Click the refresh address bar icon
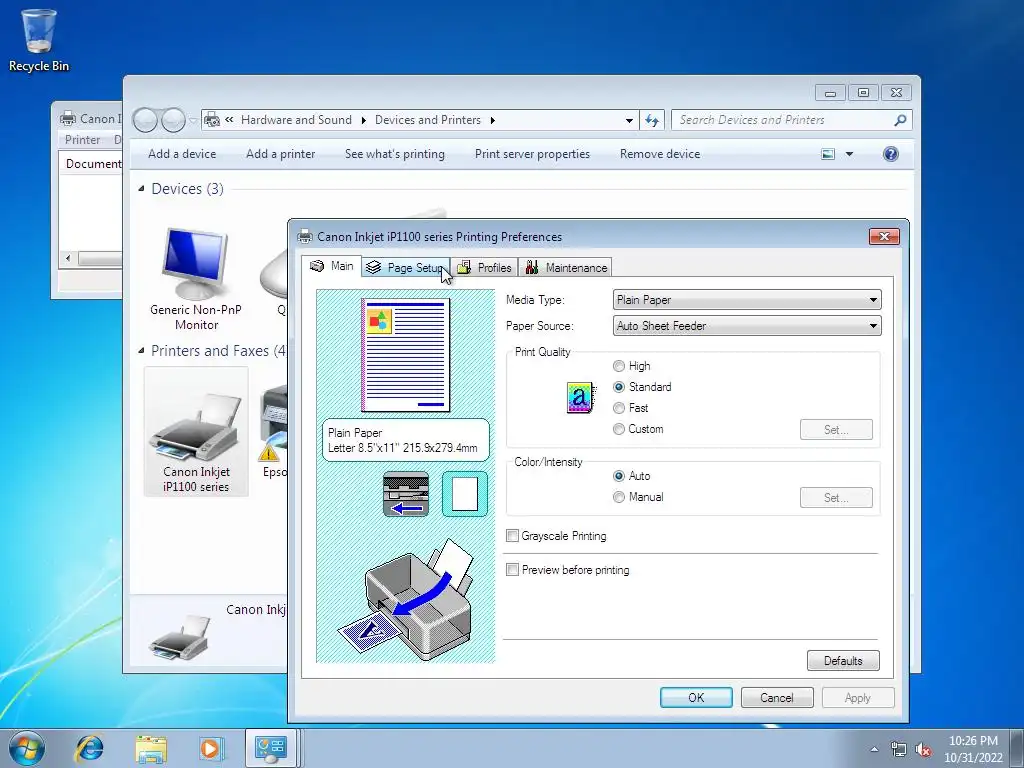Screen dimensions: 1024x768 (x=652, y=120)
